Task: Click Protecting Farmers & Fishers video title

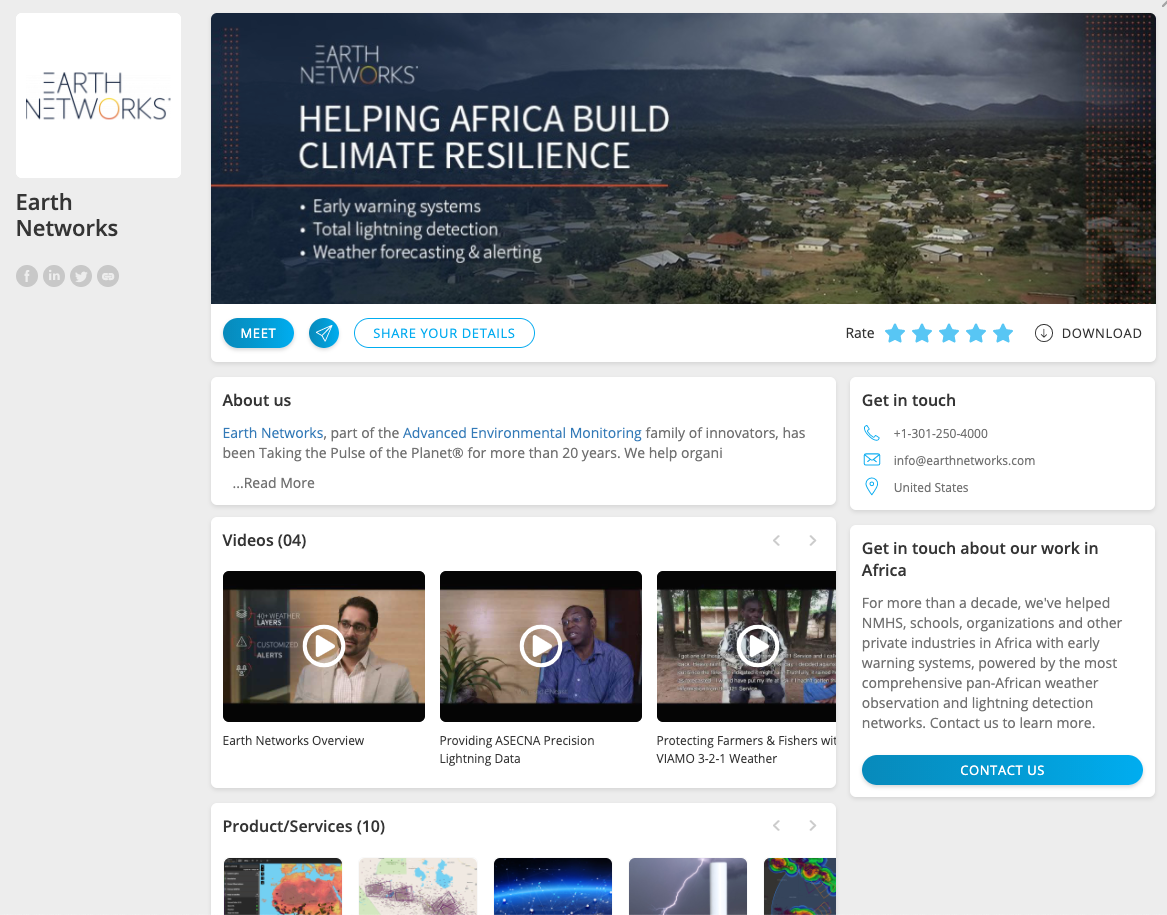Action: tap(746, 750)
